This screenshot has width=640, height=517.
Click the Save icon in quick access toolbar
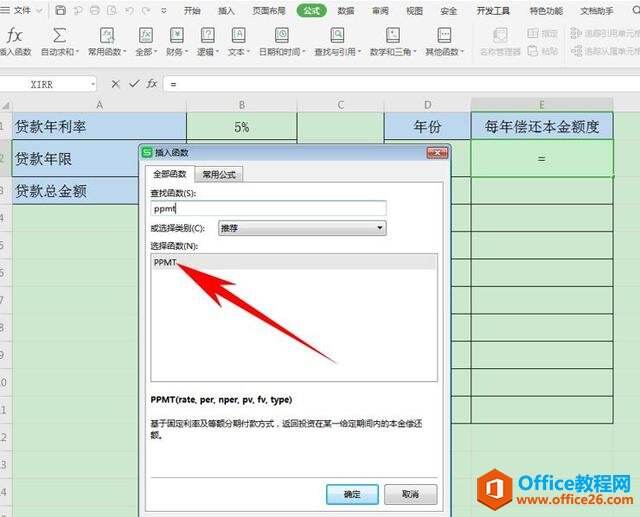pyautogui.click(x=60, y=10)
